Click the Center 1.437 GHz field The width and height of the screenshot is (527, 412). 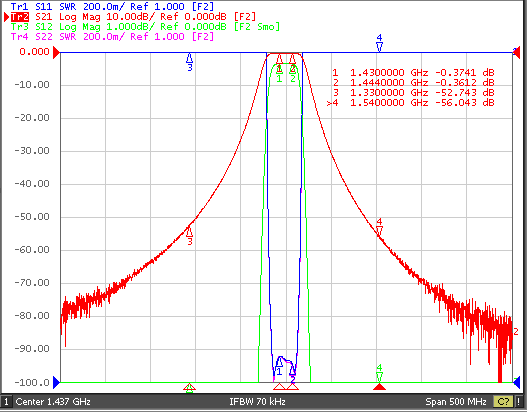click(53, 402)
